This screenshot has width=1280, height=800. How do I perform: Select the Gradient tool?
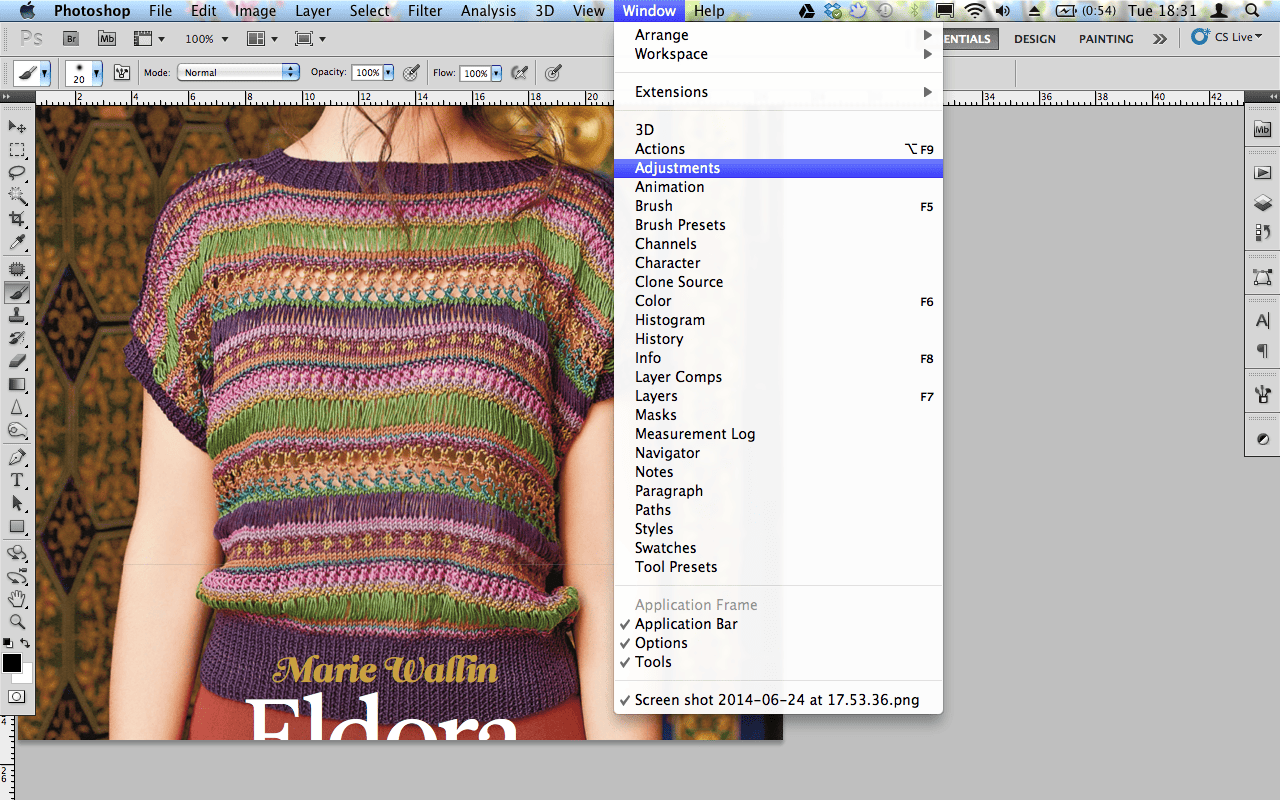pos(17,385)
